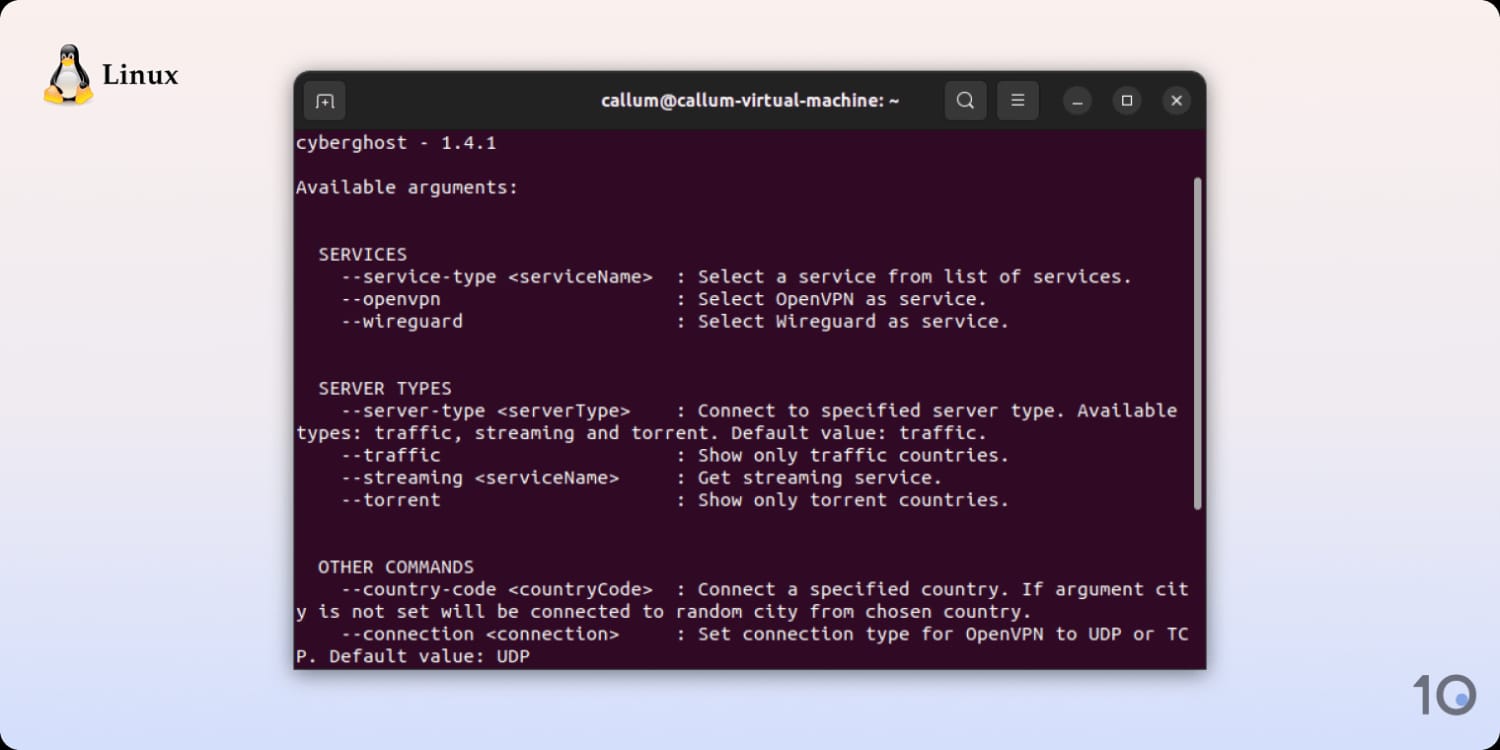
Task: Click the cyberghost - 1.4.1 version line
Action: click(396, 143)
